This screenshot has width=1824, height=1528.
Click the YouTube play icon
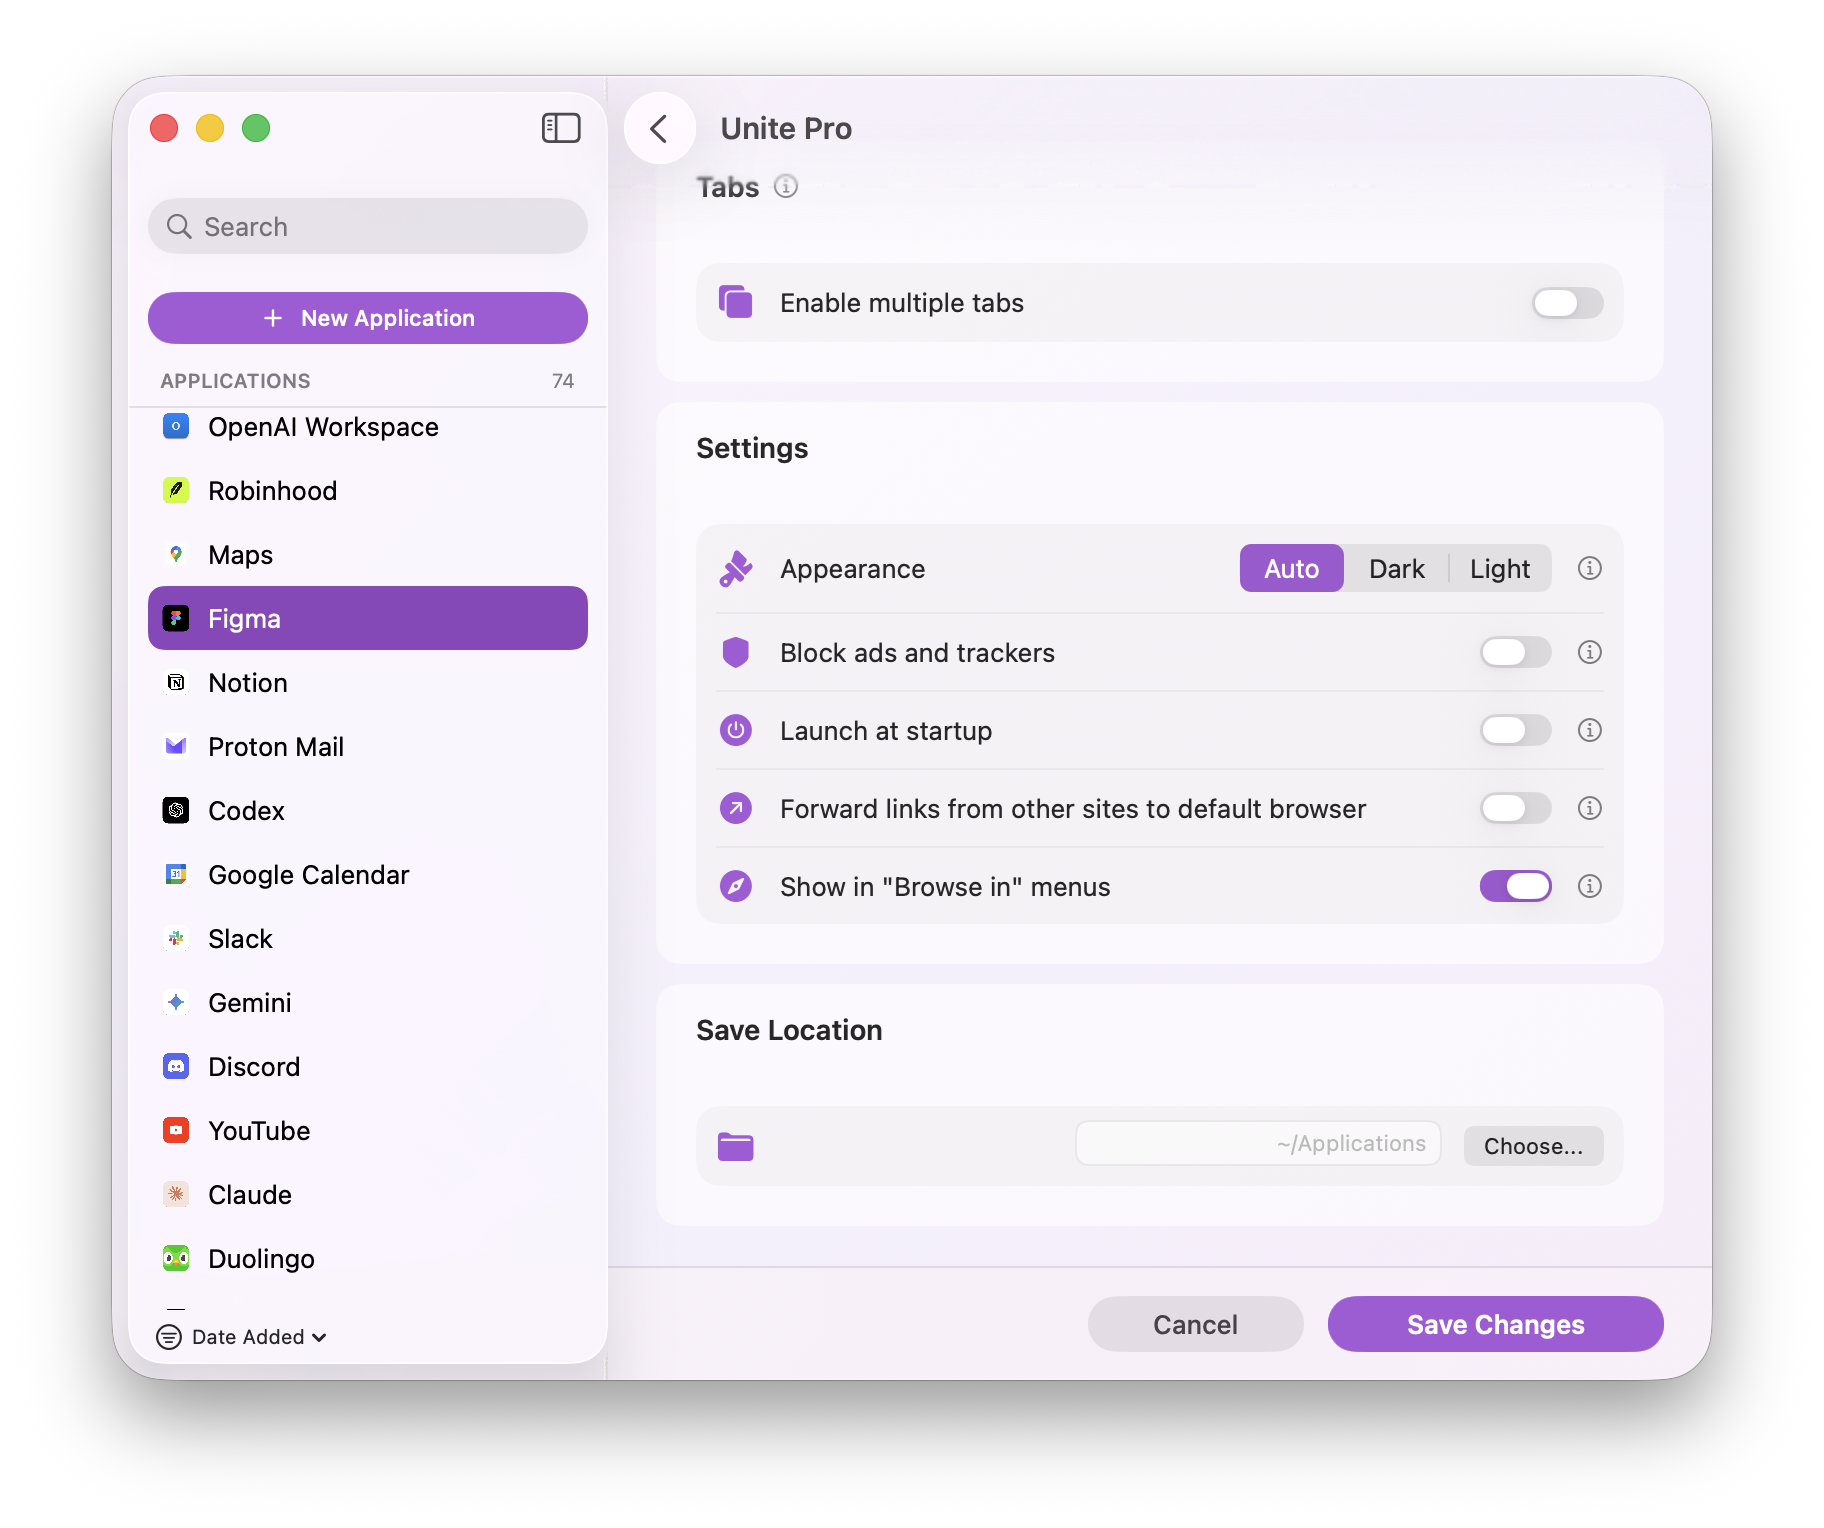176,1131
